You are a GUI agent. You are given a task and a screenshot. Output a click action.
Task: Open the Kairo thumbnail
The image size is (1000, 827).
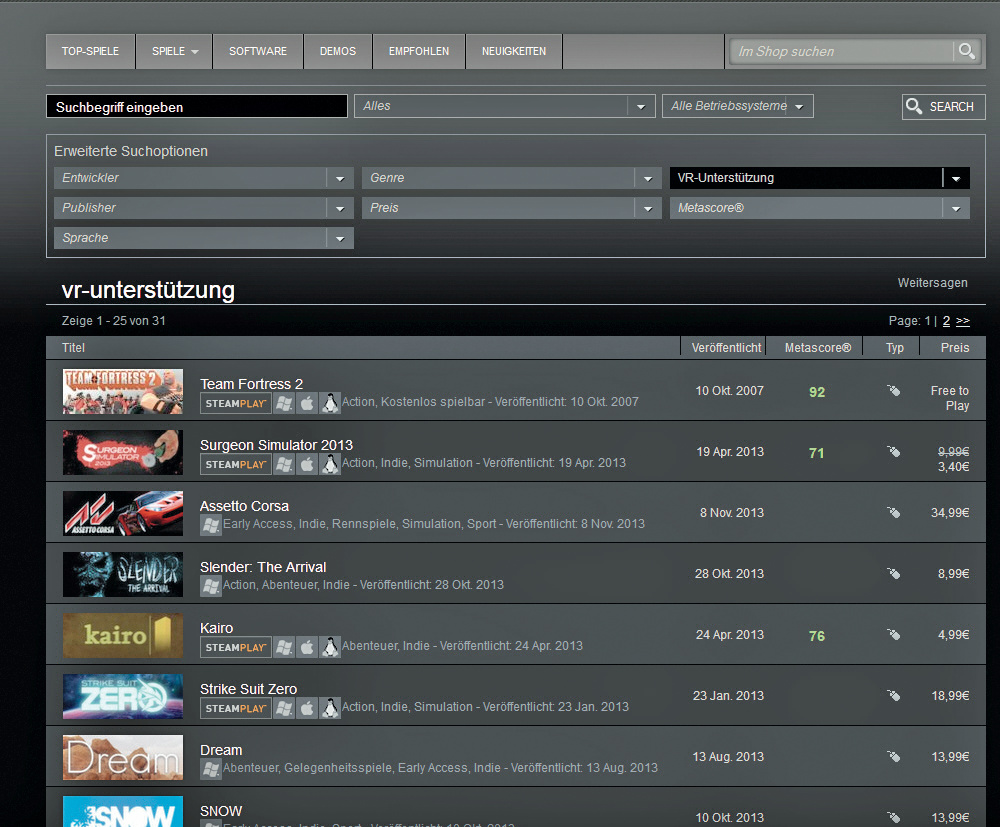point(123,636)
